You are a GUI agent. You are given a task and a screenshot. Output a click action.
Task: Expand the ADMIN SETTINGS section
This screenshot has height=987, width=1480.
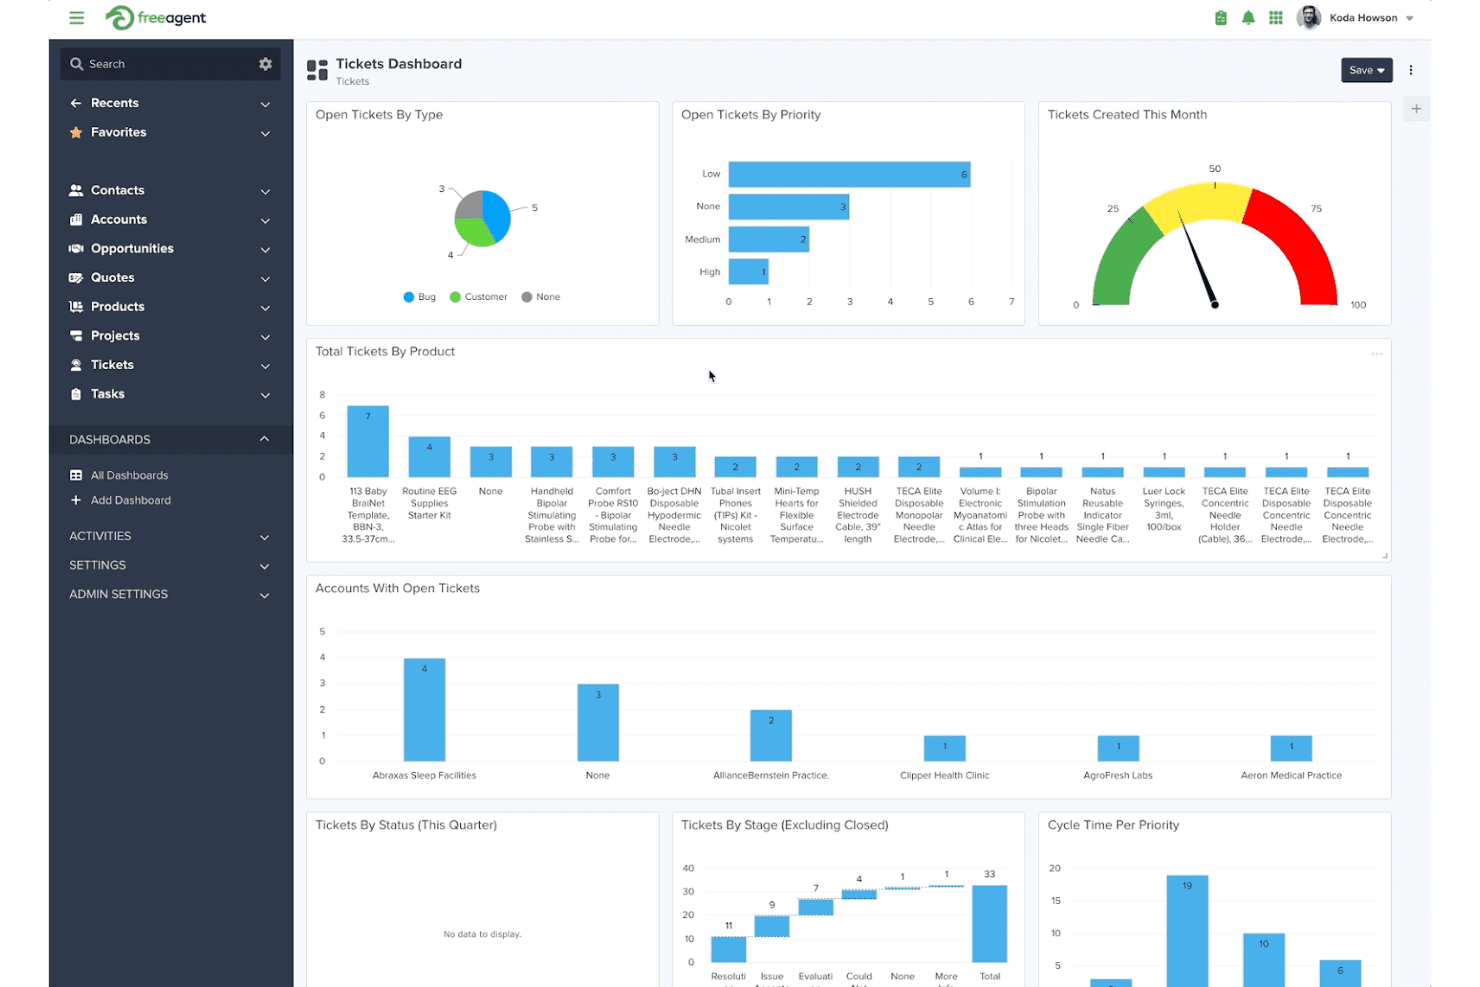pyautogui.click(x=170, y=594)
